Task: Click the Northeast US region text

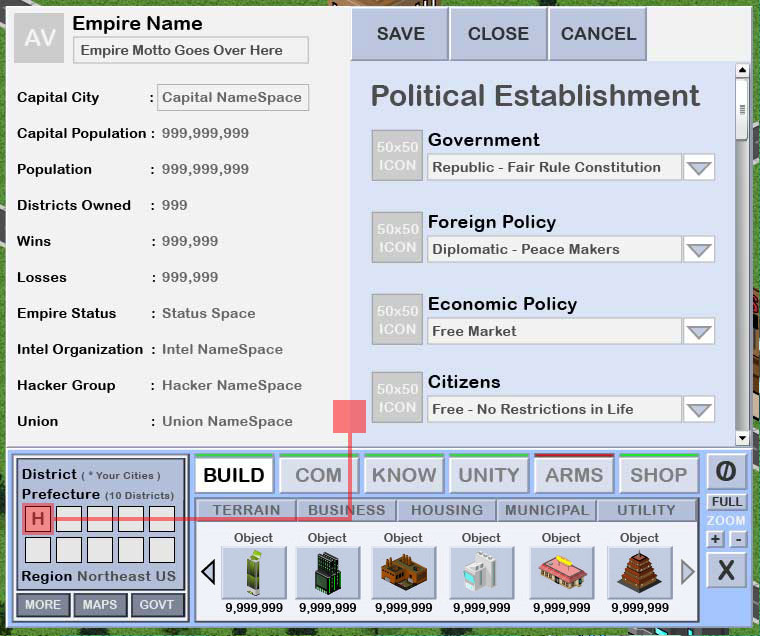Action: pos(127,576)
